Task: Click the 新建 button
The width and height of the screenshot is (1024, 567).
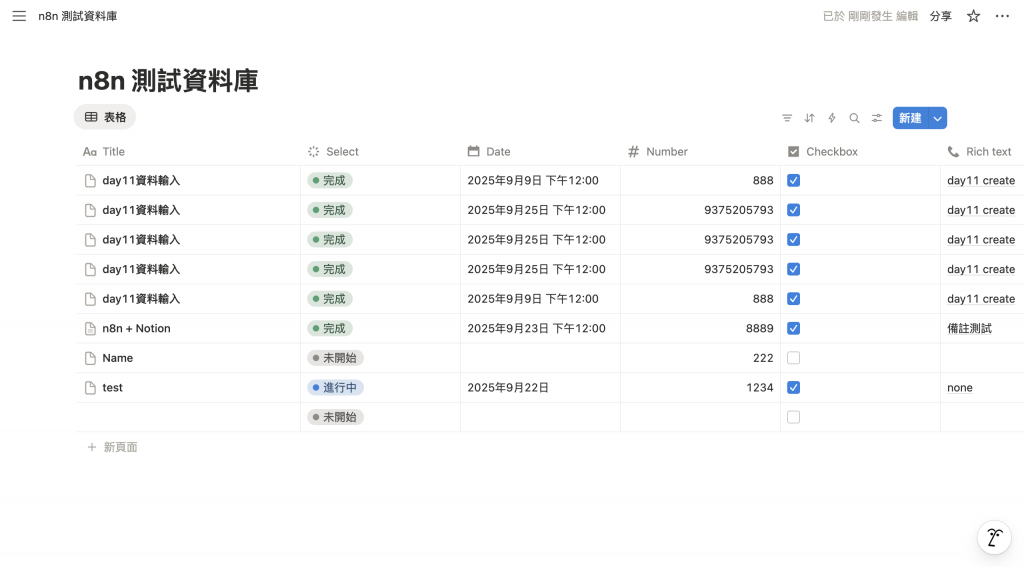Action: 910,118
